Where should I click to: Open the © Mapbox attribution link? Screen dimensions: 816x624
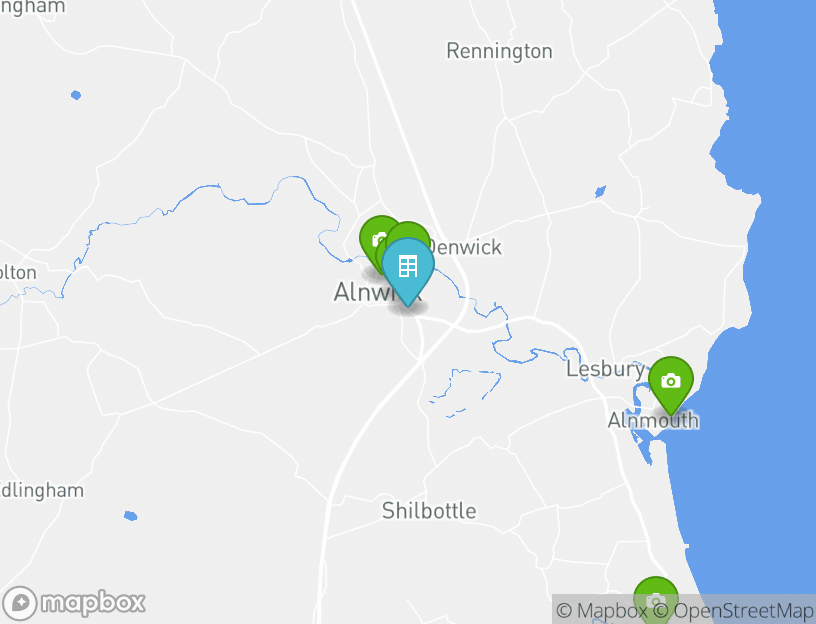tap(602, 610)
